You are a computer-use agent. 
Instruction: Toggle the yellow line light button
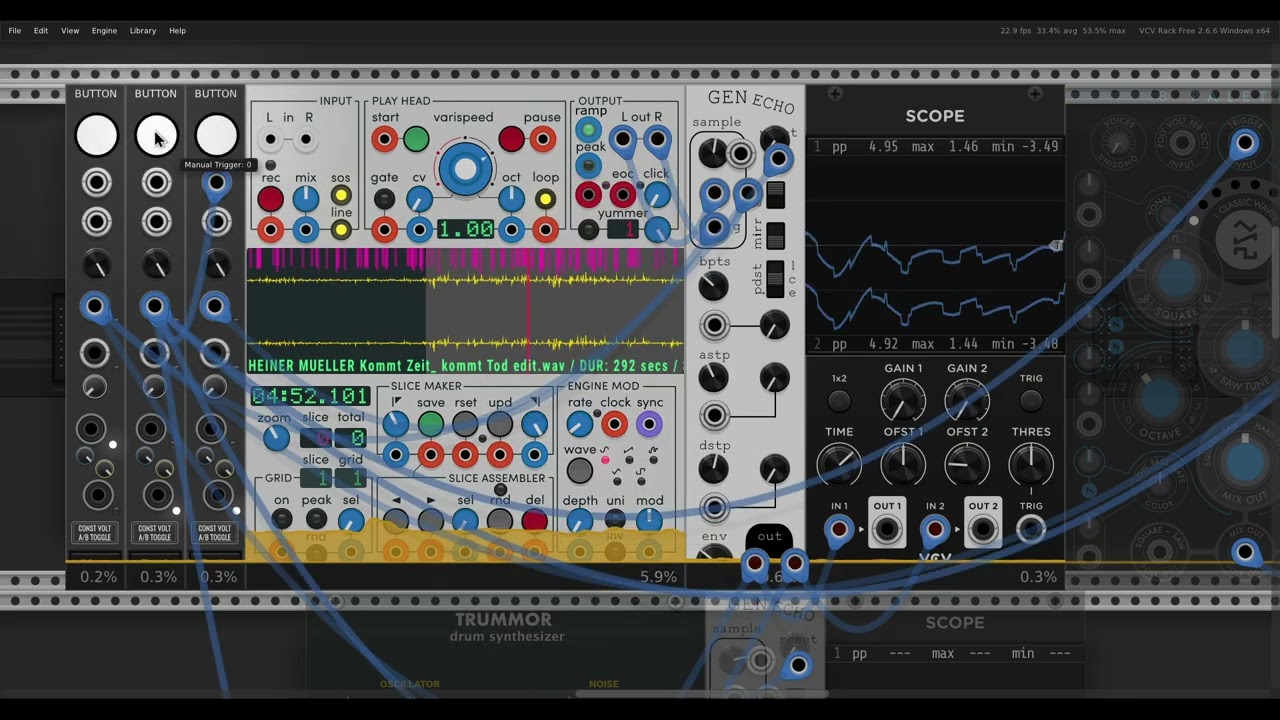point(341,231)
